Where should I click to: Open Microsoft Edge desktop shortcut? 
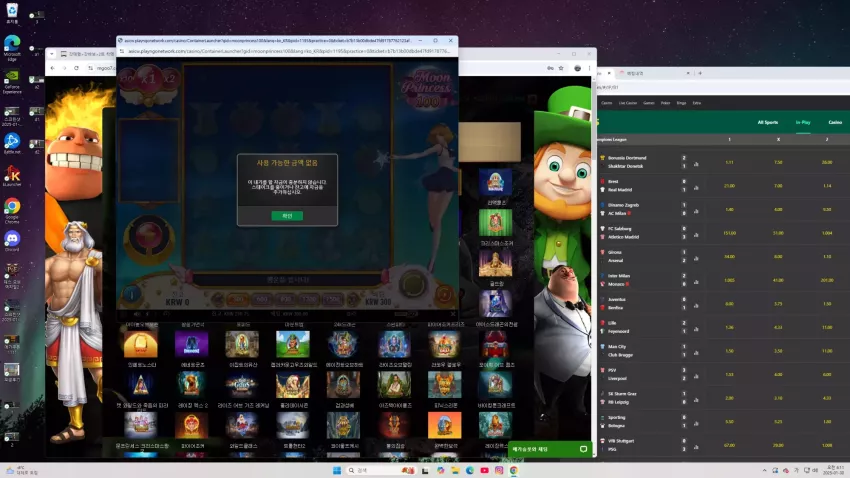(x=12, y=48)
